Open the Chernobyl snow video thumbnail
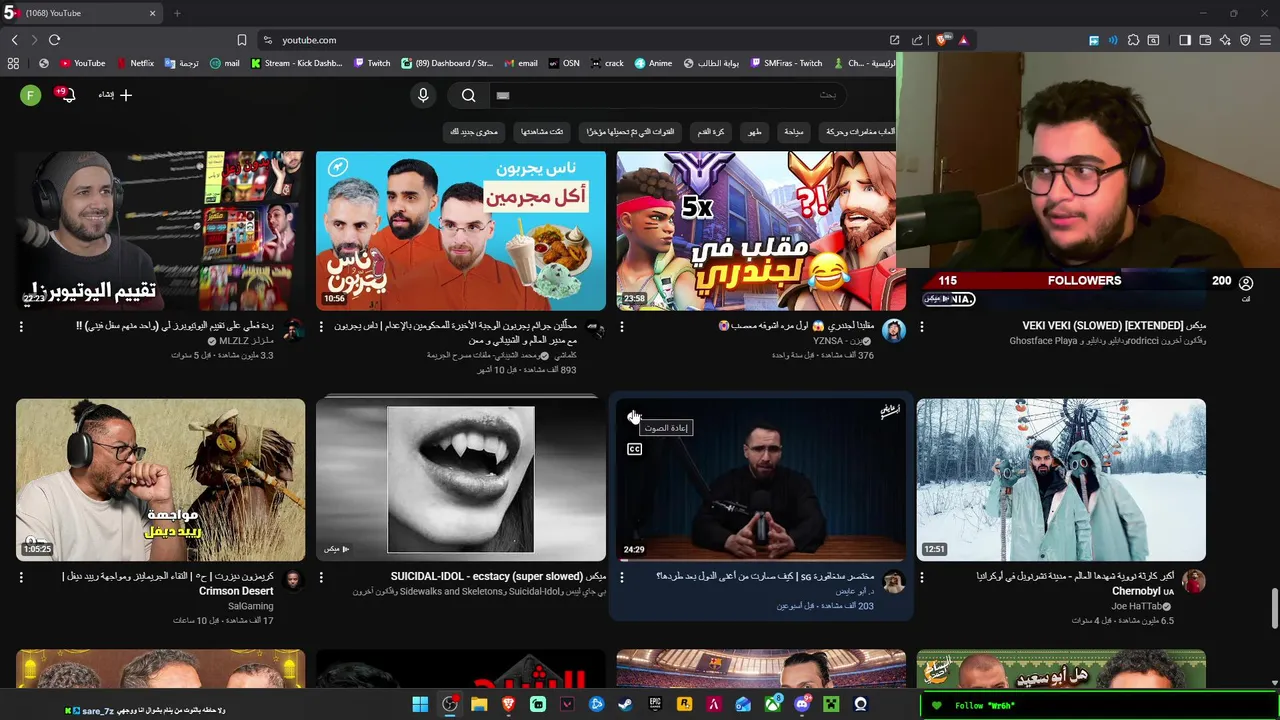 (x=1061, y=480)
